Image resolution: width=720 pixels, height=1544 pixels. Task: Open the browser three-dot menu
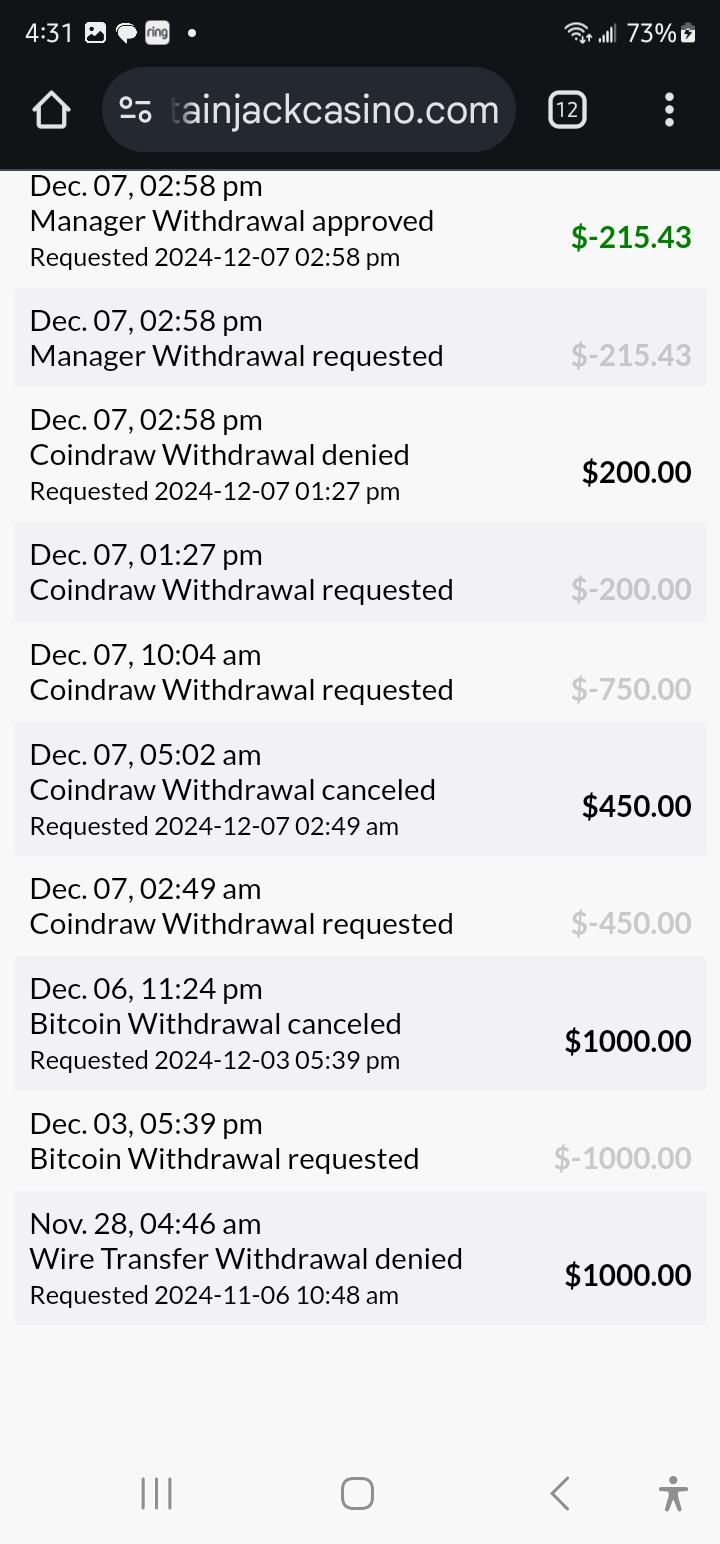click(x=669, y=110)
